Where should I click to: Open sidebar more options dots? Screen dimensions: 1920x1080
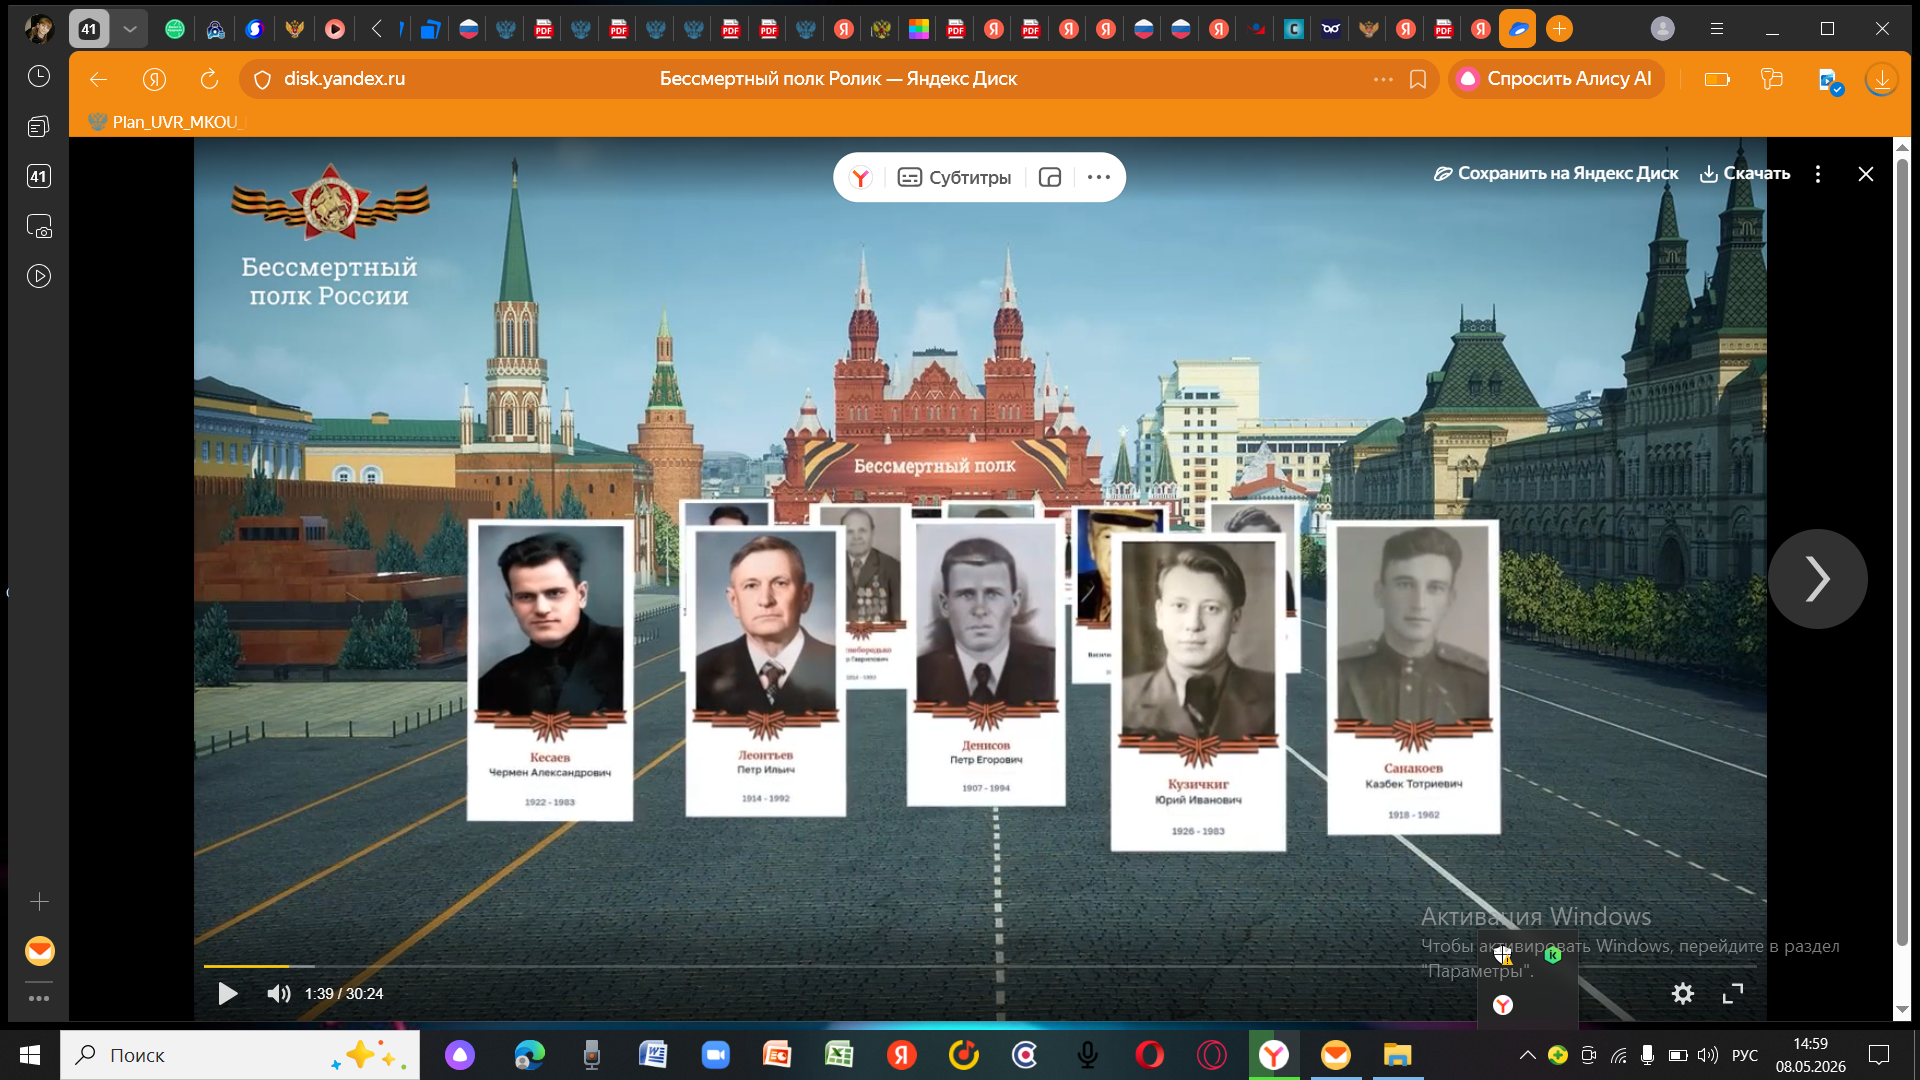click(39, 998)
